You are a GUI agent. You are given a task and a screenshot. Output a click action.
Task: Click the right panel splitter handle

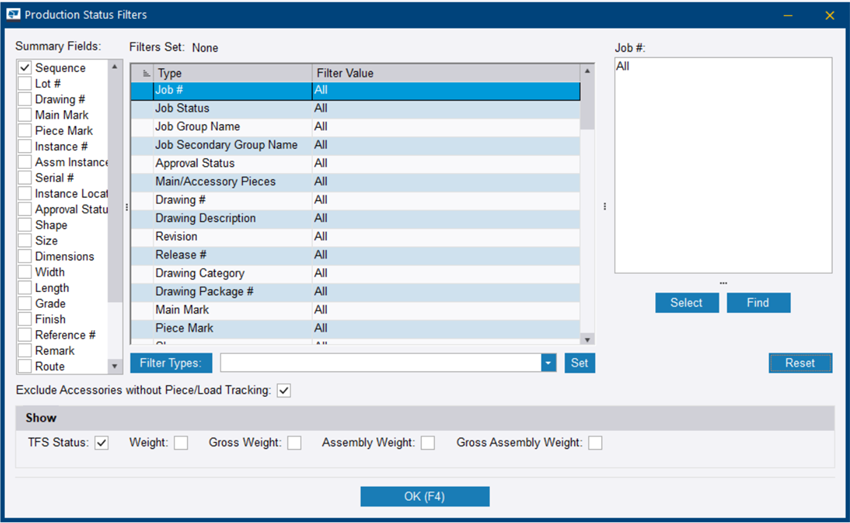(604, 207)
